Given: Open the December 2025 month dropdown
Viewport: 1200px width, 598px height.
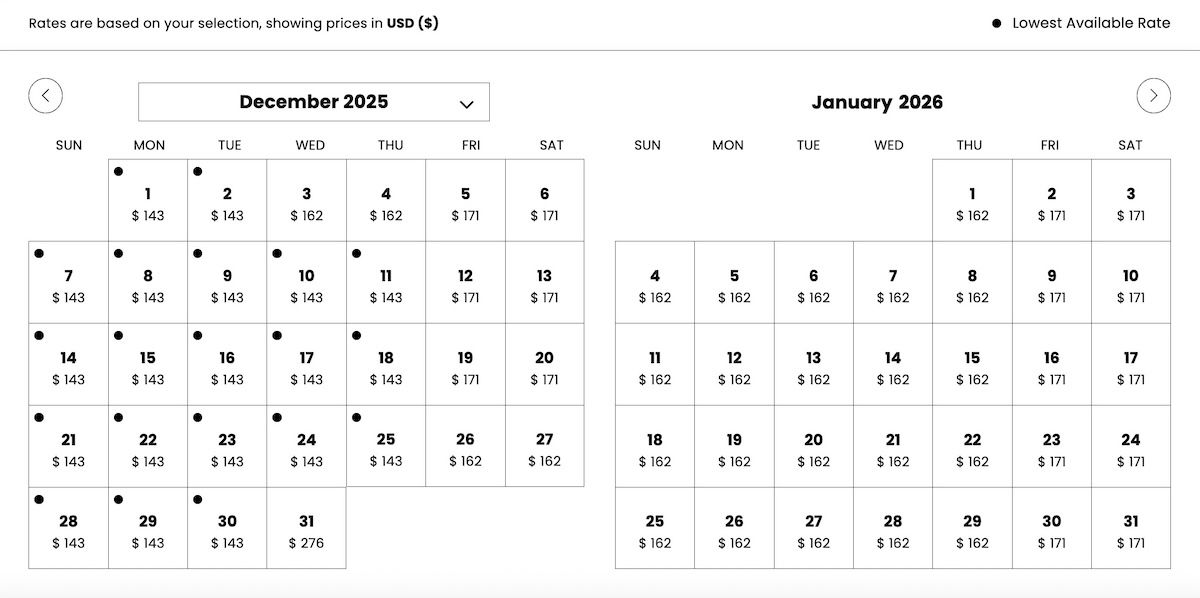Looking at the screenshot, I should (313, 102).
